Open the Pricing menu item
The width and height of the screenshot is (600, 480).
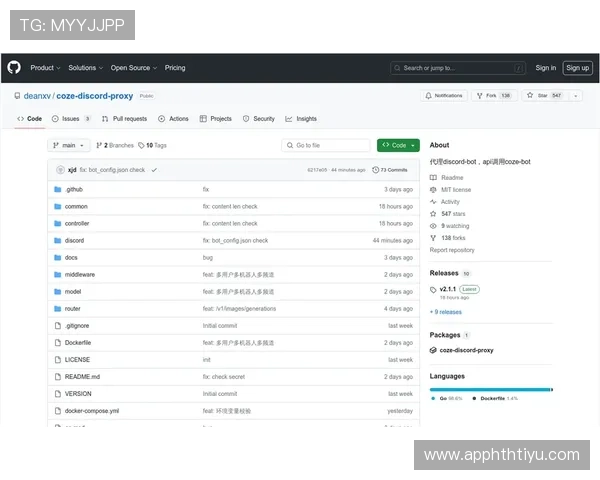[x=175, y=68]
